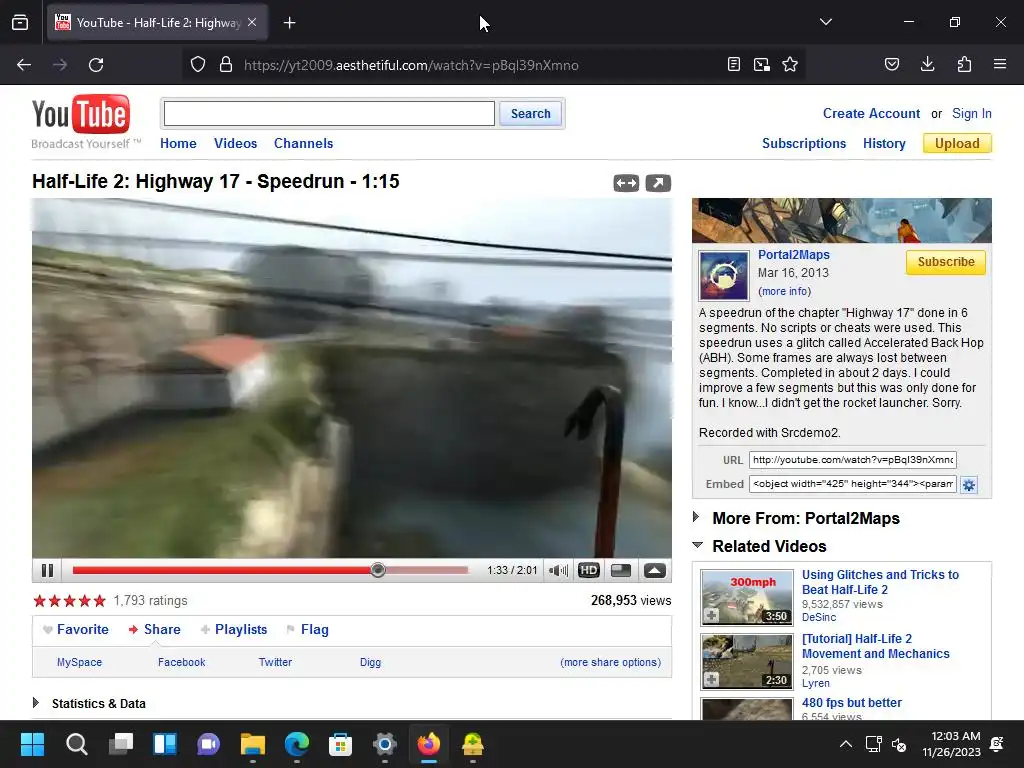Open picture-in-picture address bar icon
Viewport: 1024px width, 768px height.
[x=761, y=65]
